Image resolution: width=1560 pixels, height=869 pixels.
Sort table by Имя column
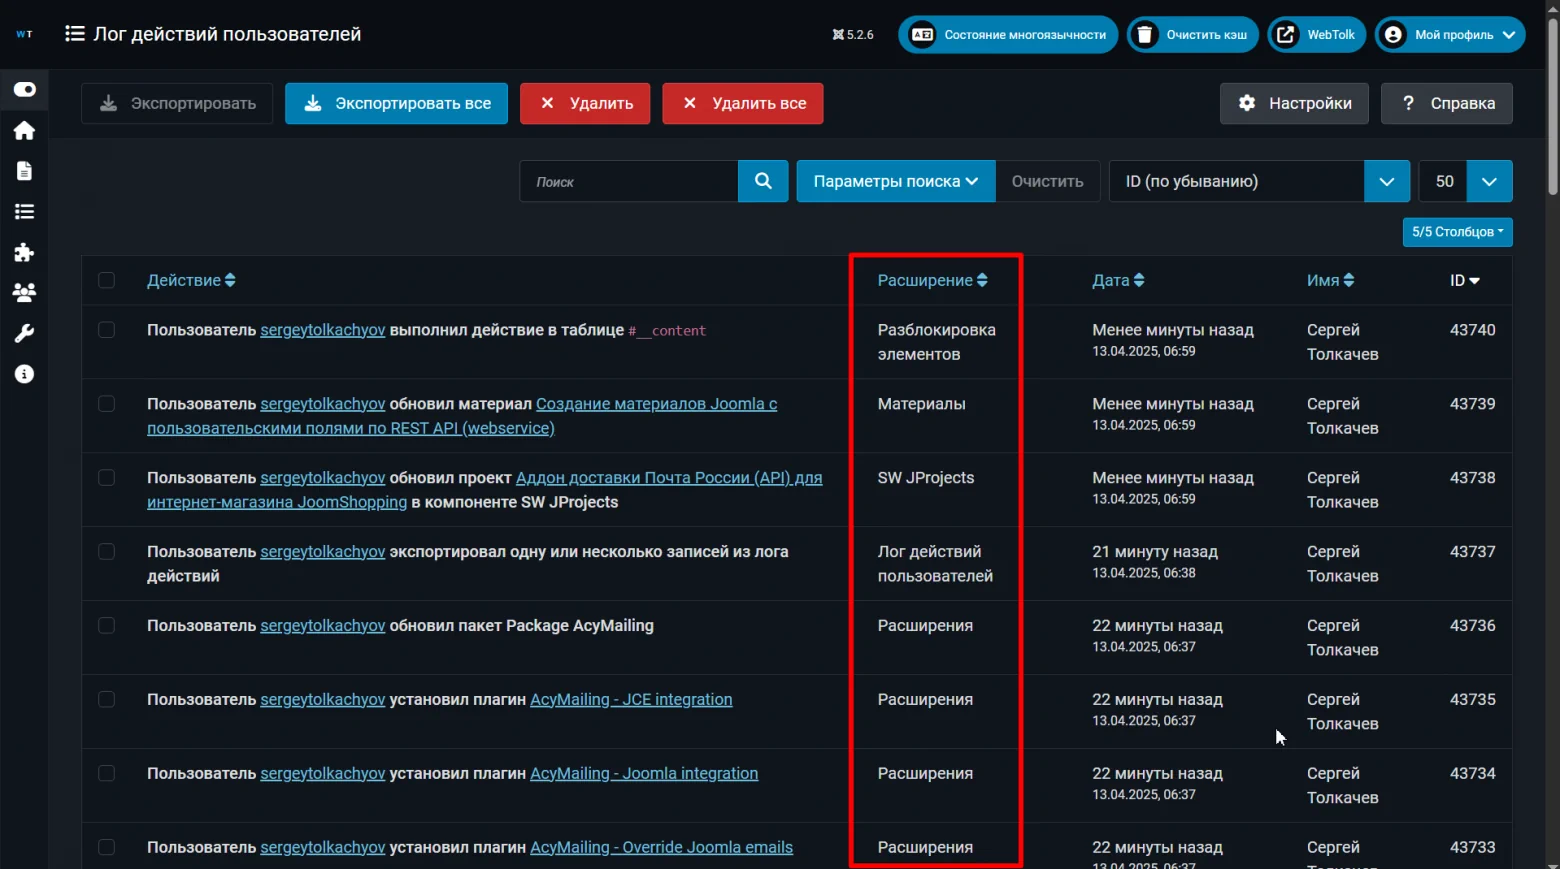[1330, 280]
